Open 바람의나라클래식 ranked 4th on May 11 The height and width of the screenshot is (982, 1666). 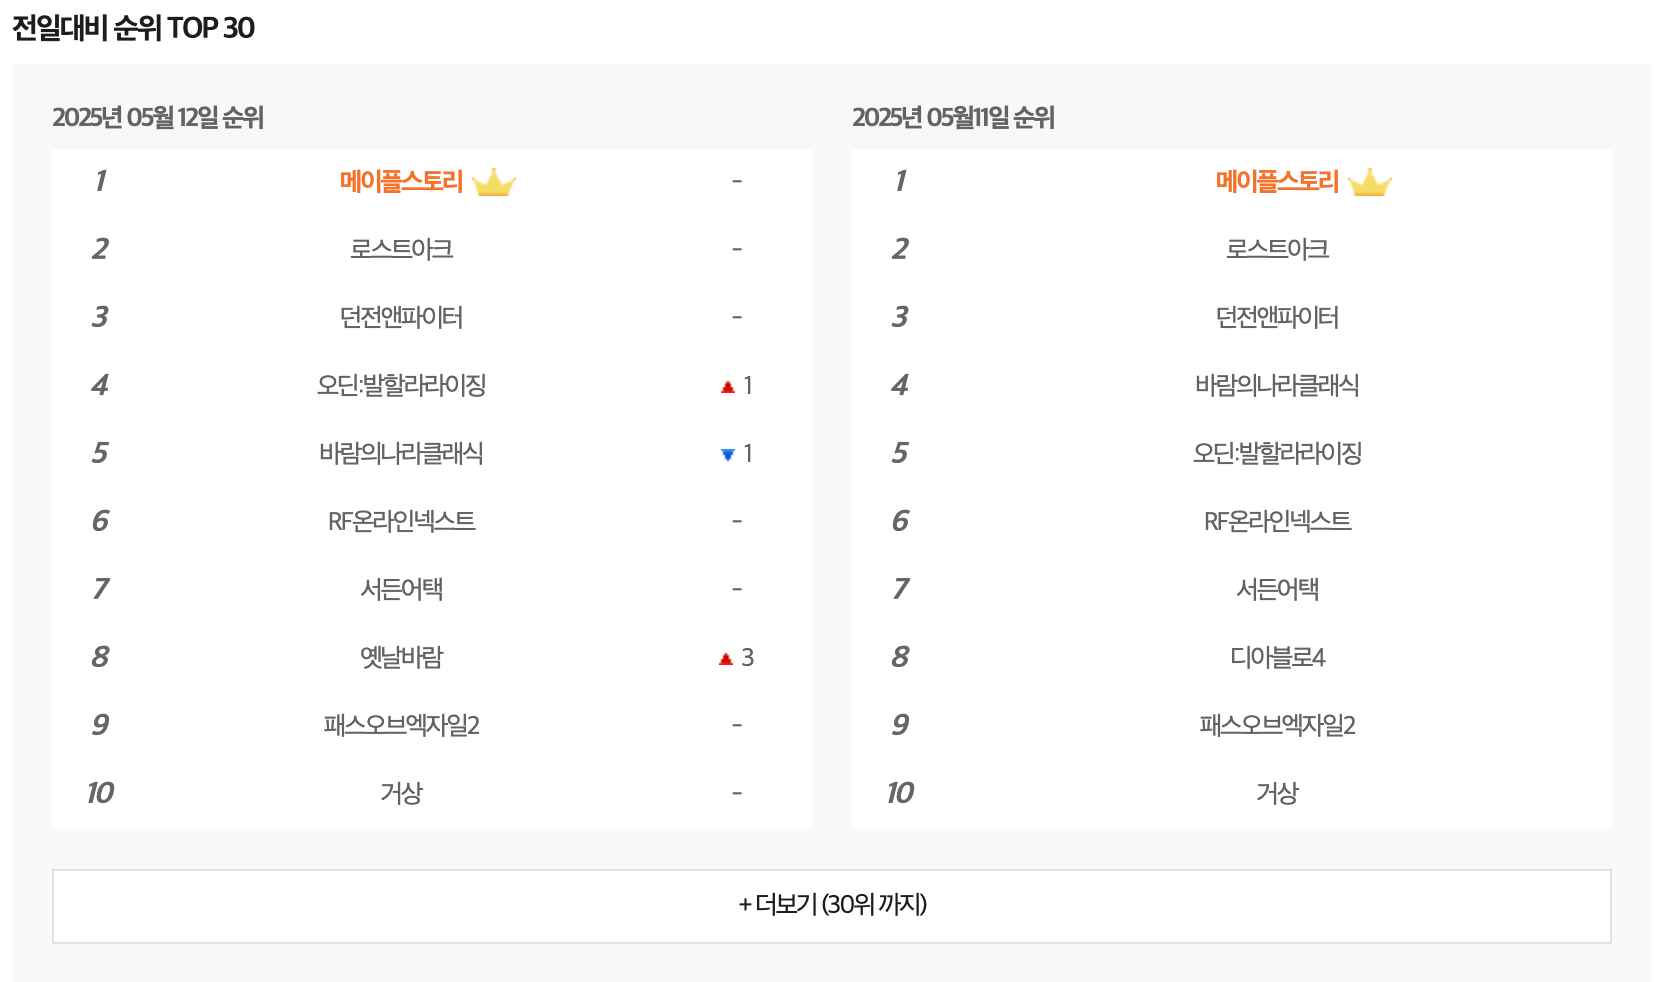coord(1277,385)
